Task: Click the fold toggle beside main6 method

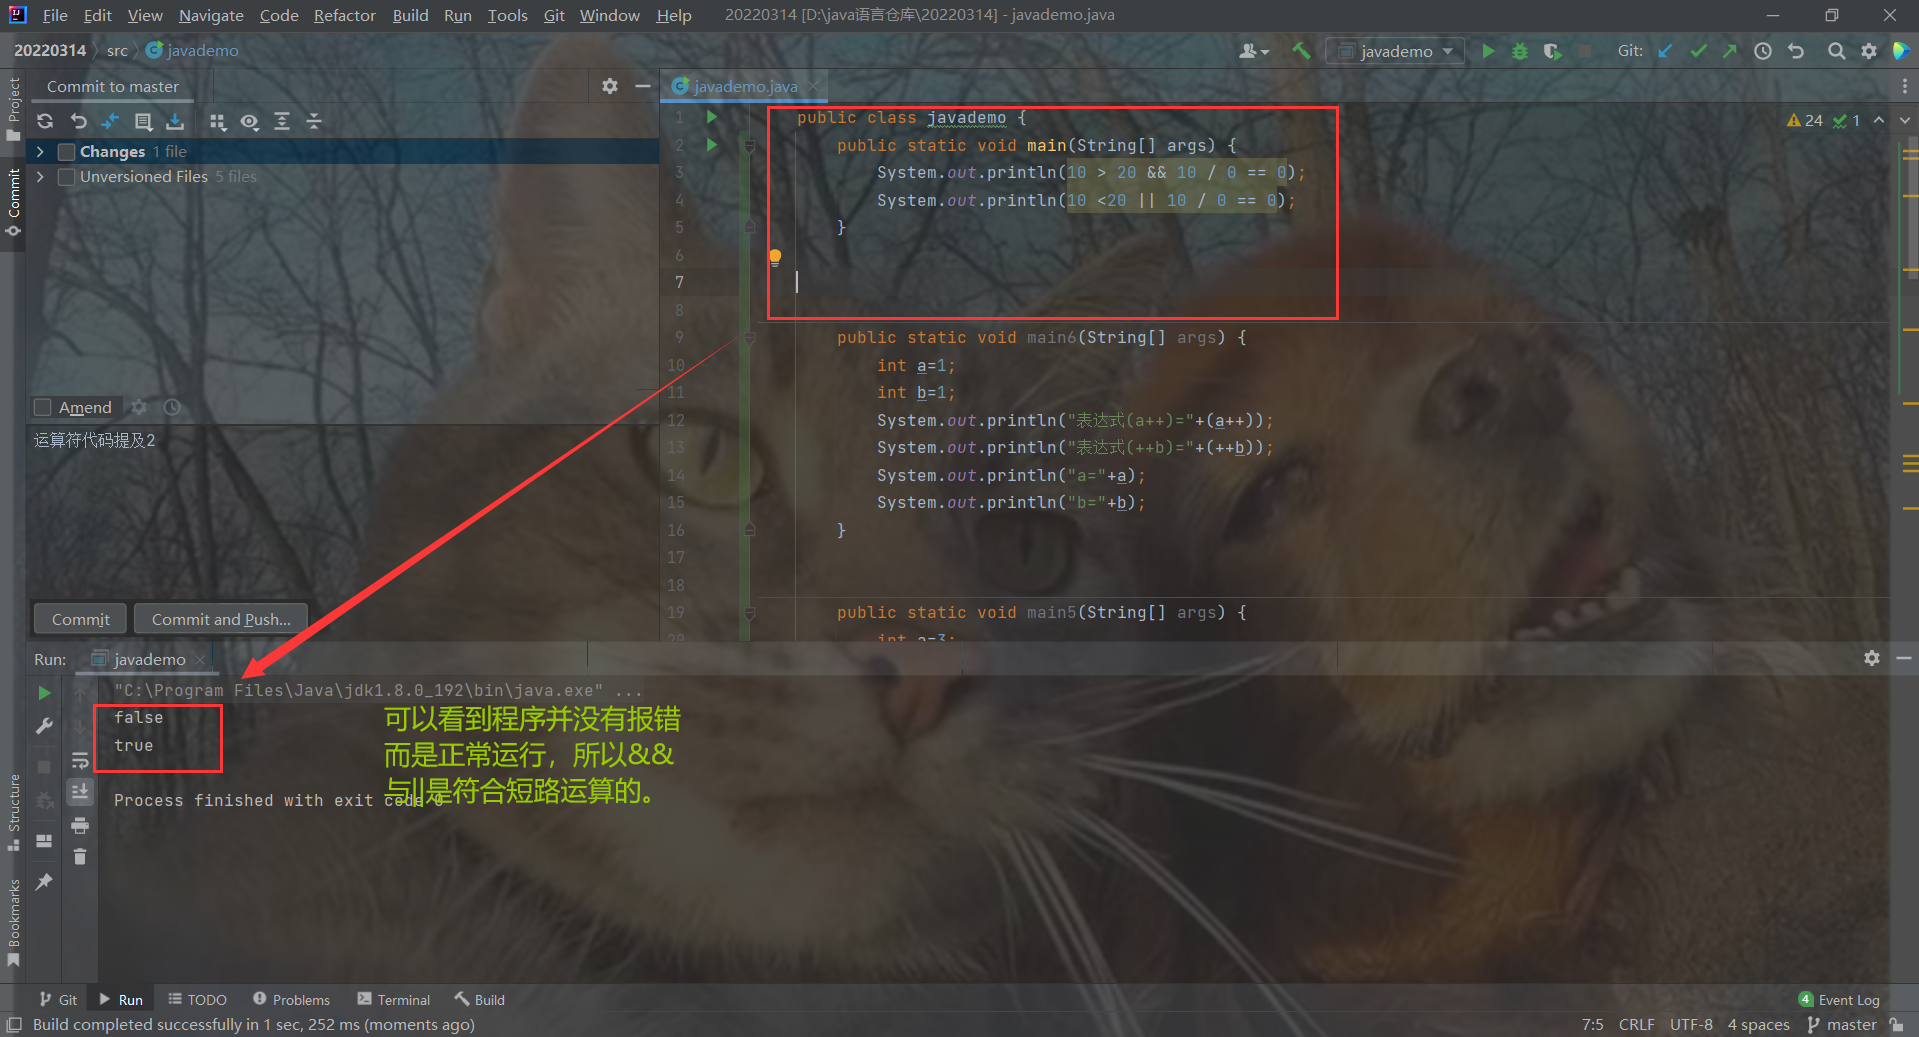Action: pos(749,338)
